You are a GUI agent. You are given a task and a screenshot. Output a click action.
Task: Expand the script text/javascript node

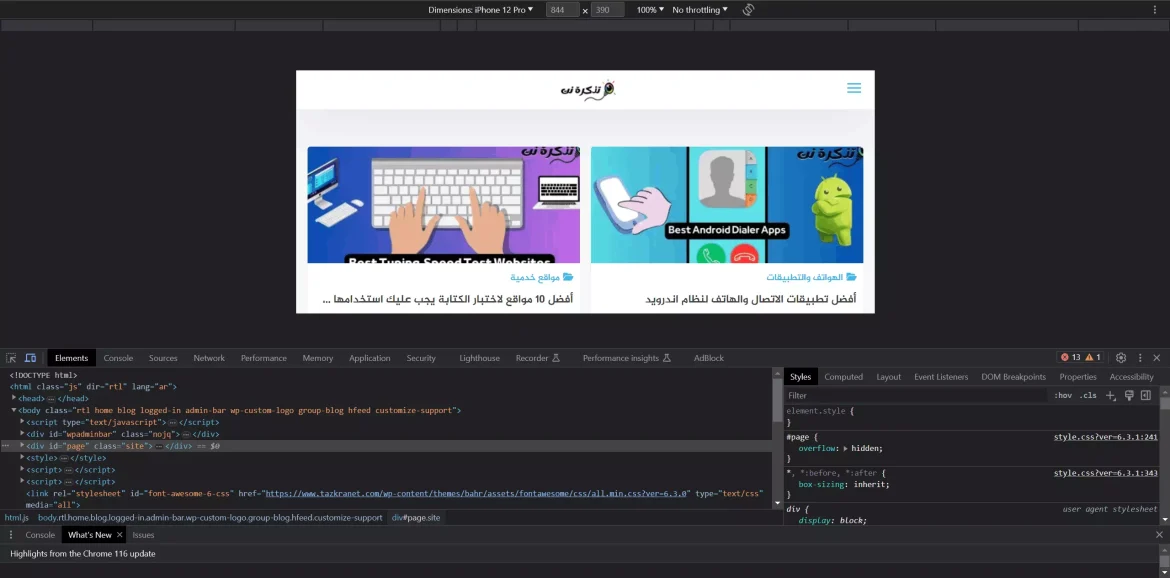[x=22, y=421]
